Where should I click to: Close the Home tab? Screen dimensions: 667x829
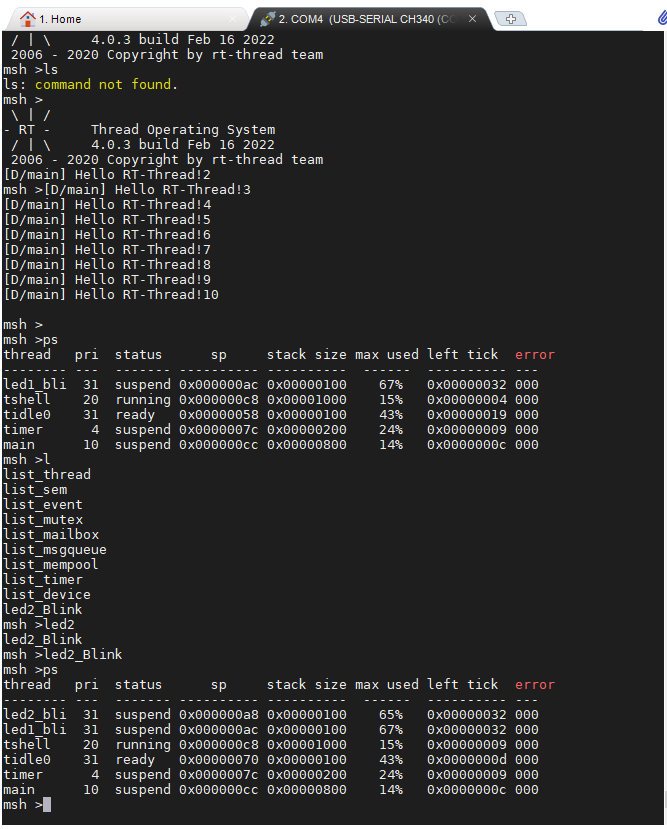pos(233,19)
